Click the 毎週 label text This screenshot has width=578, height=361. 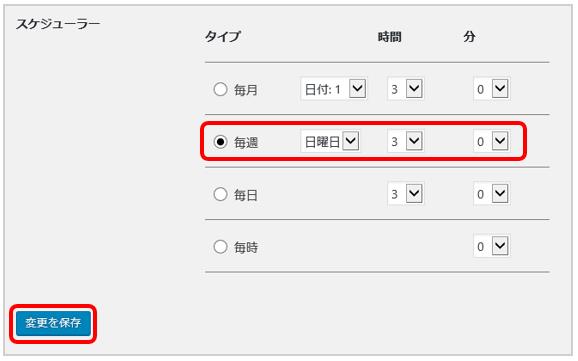pos(246,142)
